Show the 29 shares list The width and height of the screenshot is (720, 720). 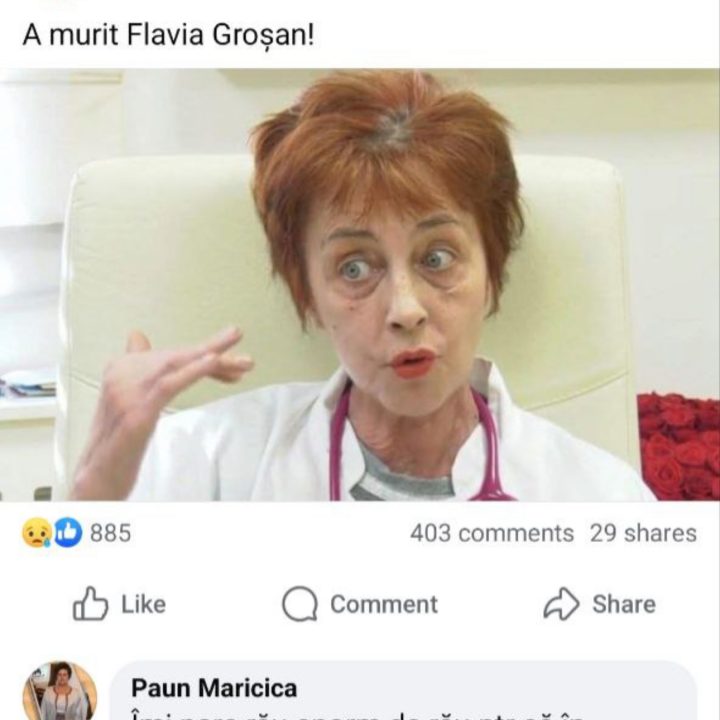pyautogui.click(x=642, y=534)
